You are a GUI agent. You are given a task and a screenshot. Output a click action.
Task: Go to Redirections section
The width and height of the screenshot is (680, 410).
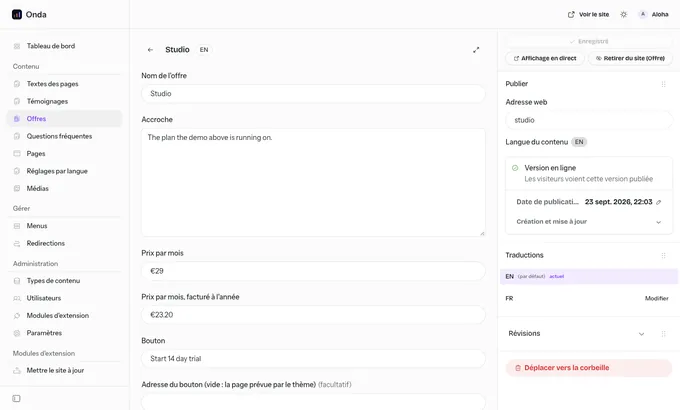64,243
